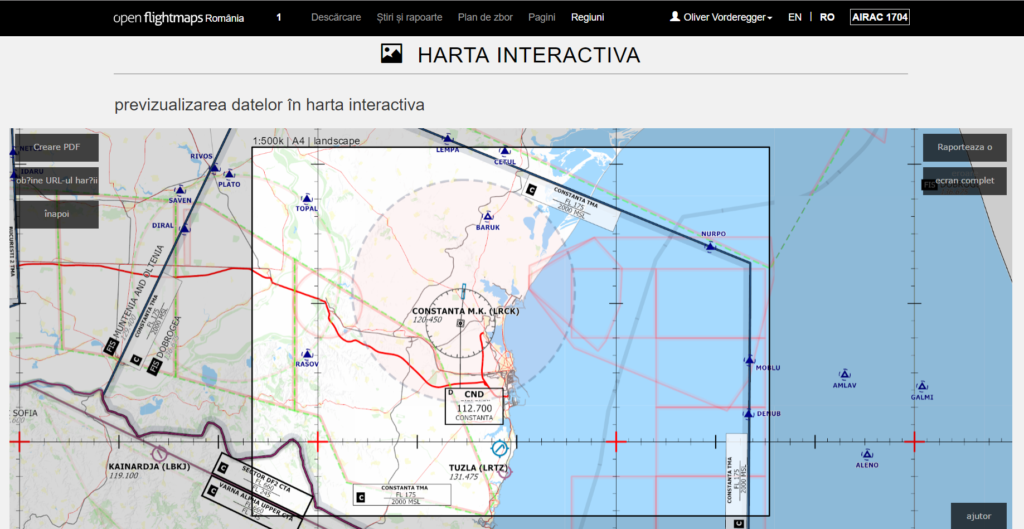Select the AMLAV waypoint triangle
Screen dimensions: 1024x529
pyautogui.click(x=845, y=375)
